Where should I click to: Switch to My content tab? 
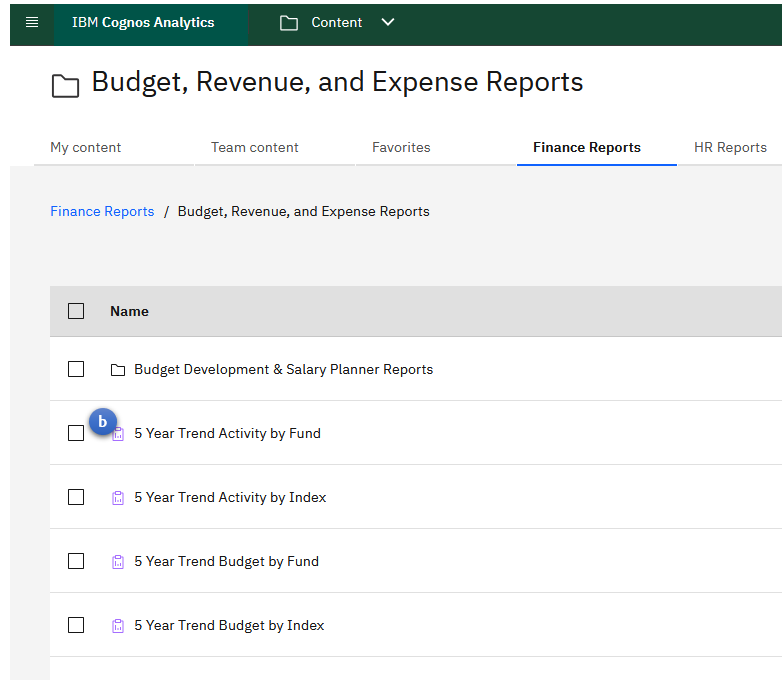(86, 148)
